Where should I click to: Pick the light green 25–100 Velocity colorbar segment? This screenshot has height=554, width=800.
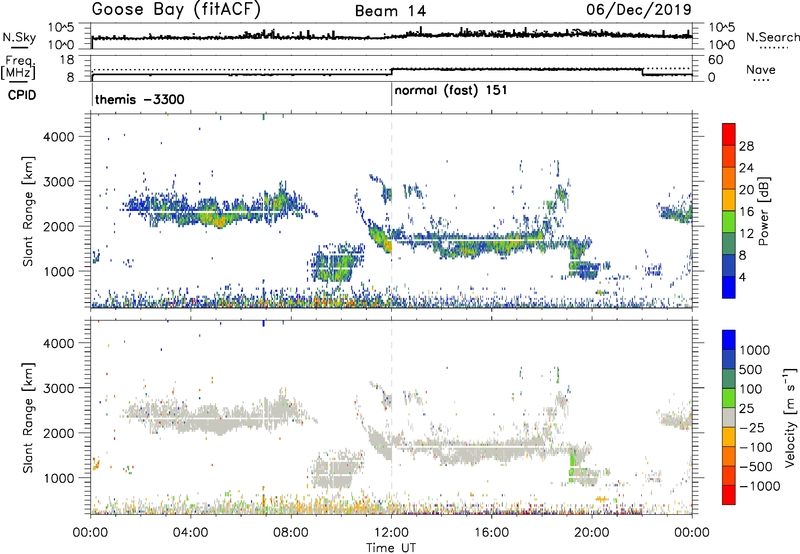coord(729,398)
